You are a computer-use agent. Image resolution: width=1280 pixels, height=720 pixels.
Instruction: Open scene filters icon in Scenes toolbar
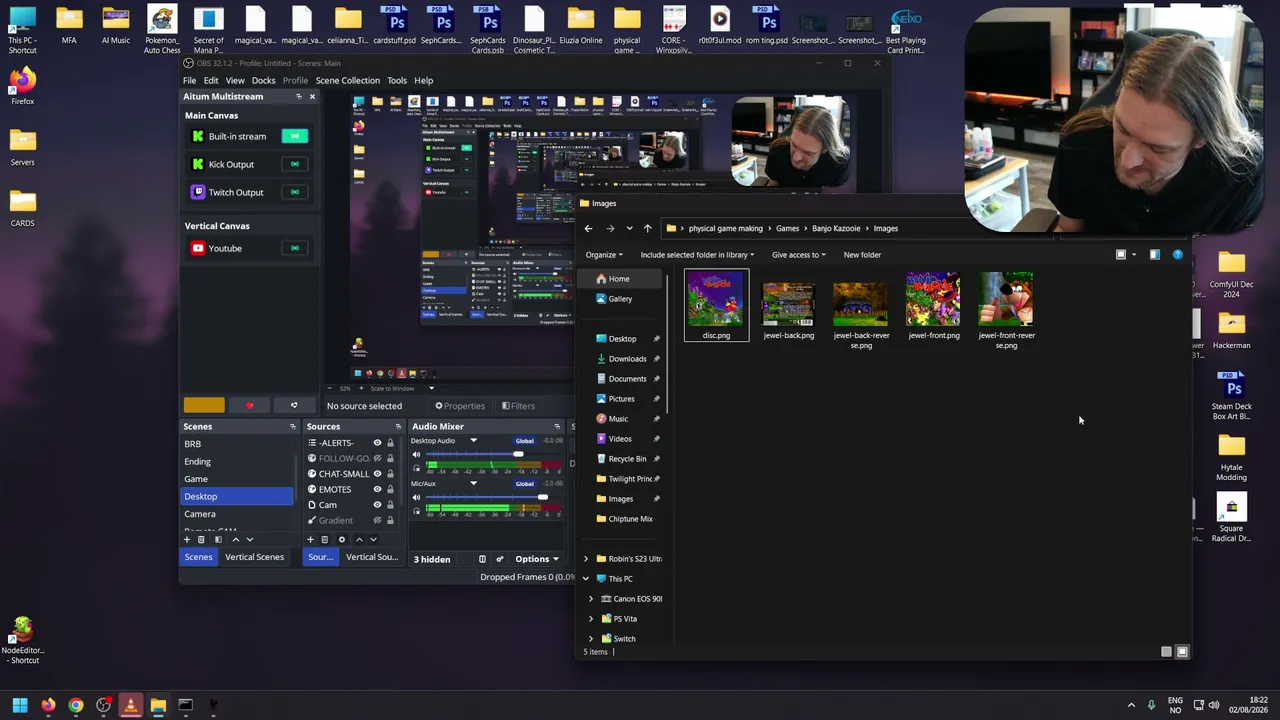tap(218, 540)
